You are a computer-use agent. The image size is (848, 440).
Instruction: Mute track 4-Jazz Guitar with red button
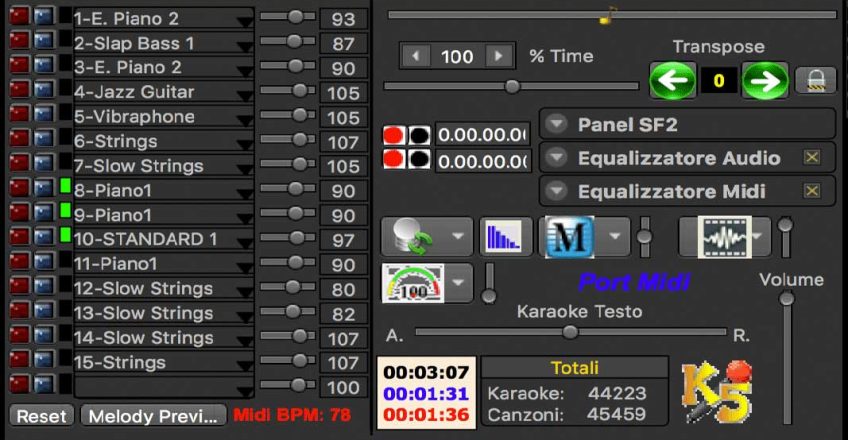coord(19,92)
